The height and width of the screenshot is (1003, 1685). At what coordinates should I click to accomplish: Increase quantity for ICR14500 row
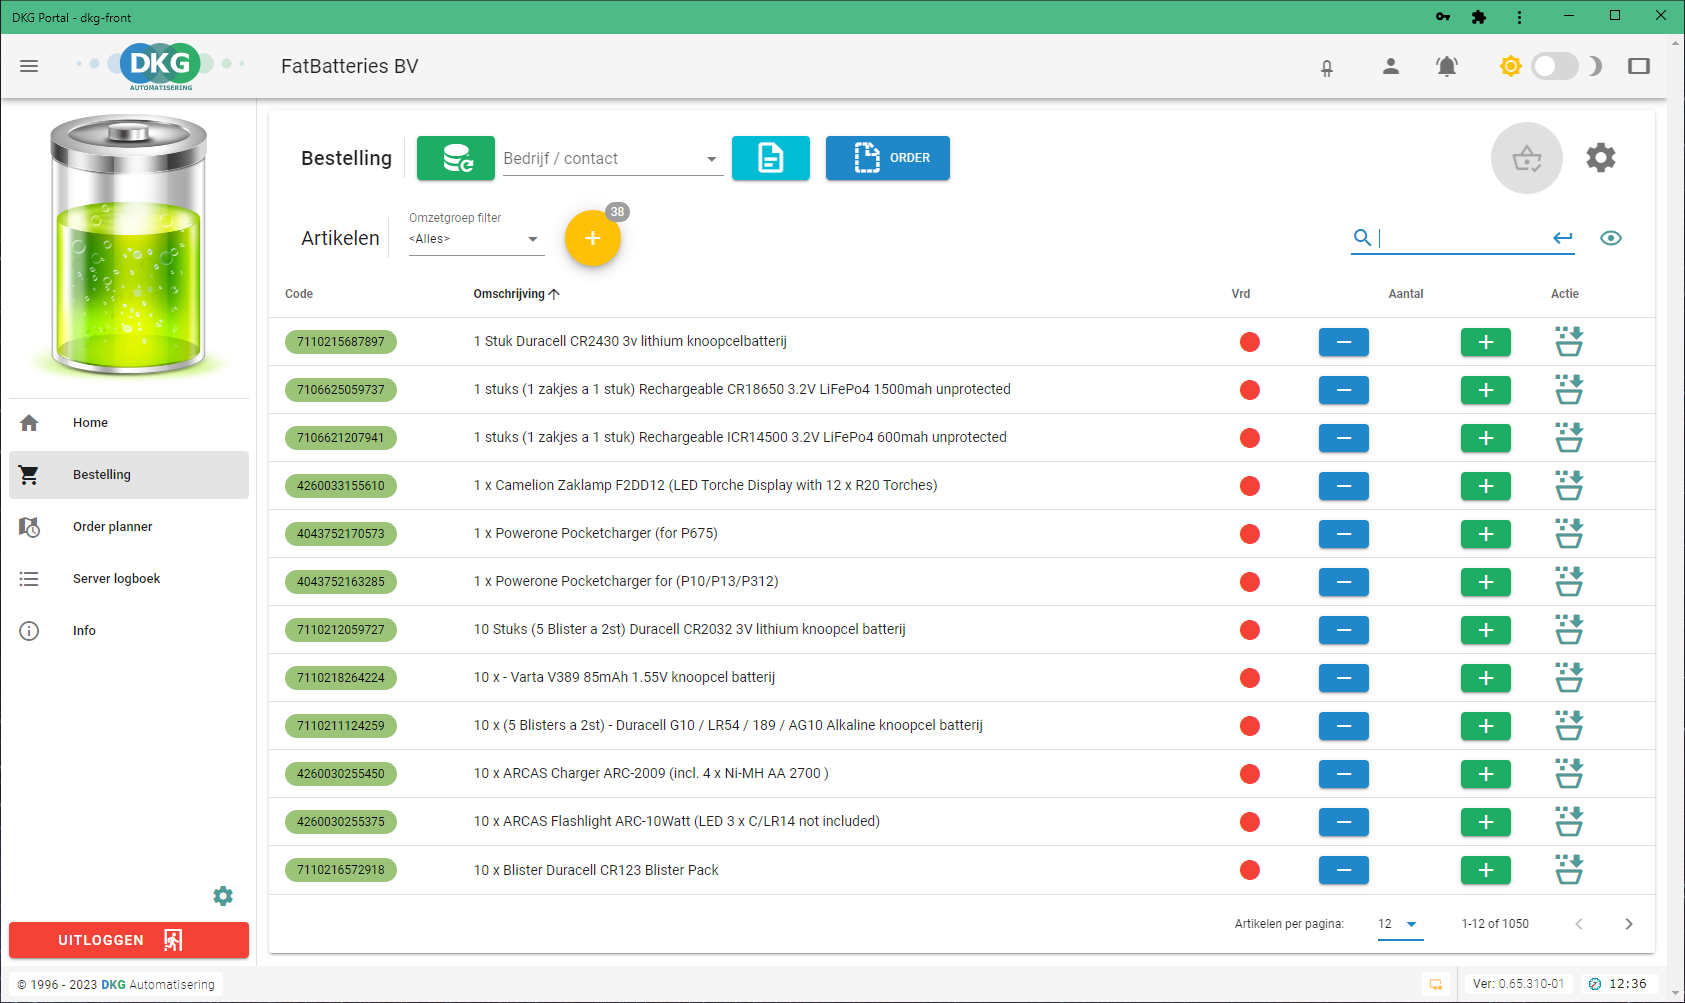click(x=1486, y=438)
